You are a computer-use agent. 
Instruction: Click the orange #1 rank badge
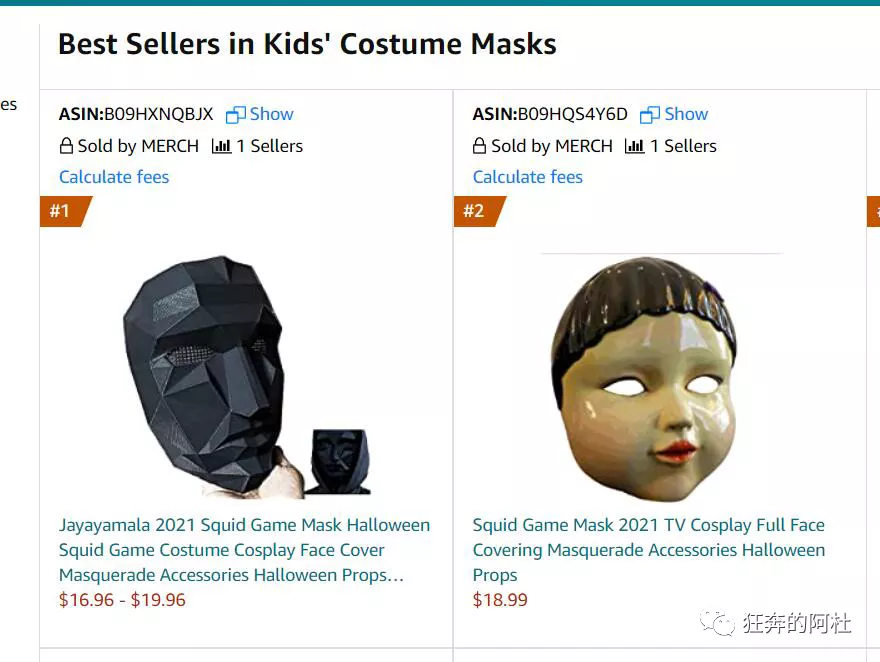[62, 211]
